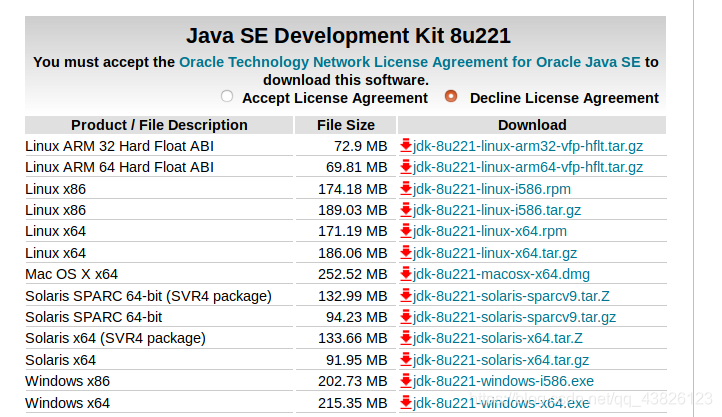The width and height of the screenshot is (722, 417).
Task: Click the Product / File Description column header
Action: click(159, 125)
